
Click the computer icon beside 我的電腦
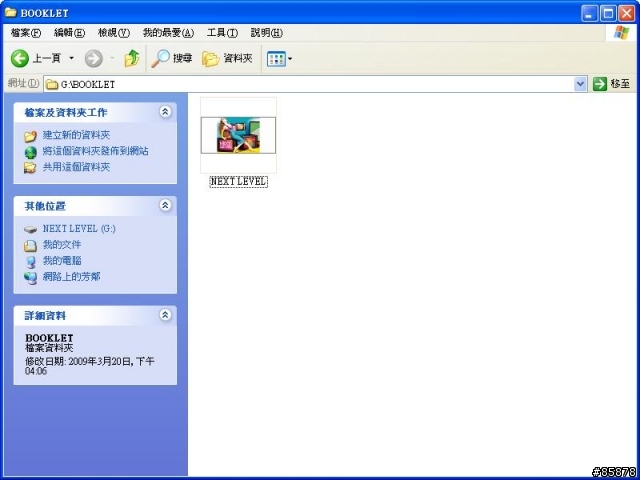[31, 262]
